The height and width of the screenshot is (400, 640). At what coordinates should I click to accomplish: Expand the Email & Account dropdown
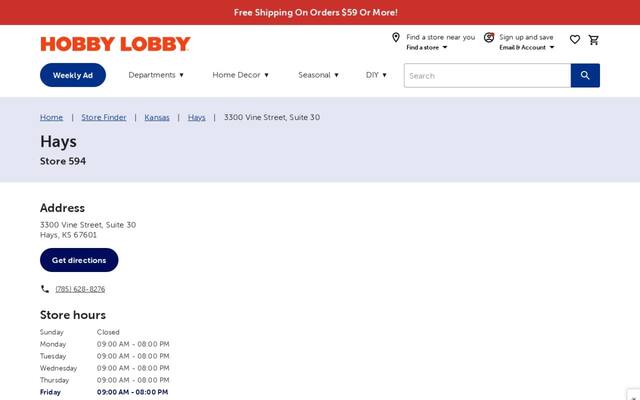click(x=527, y=47)
